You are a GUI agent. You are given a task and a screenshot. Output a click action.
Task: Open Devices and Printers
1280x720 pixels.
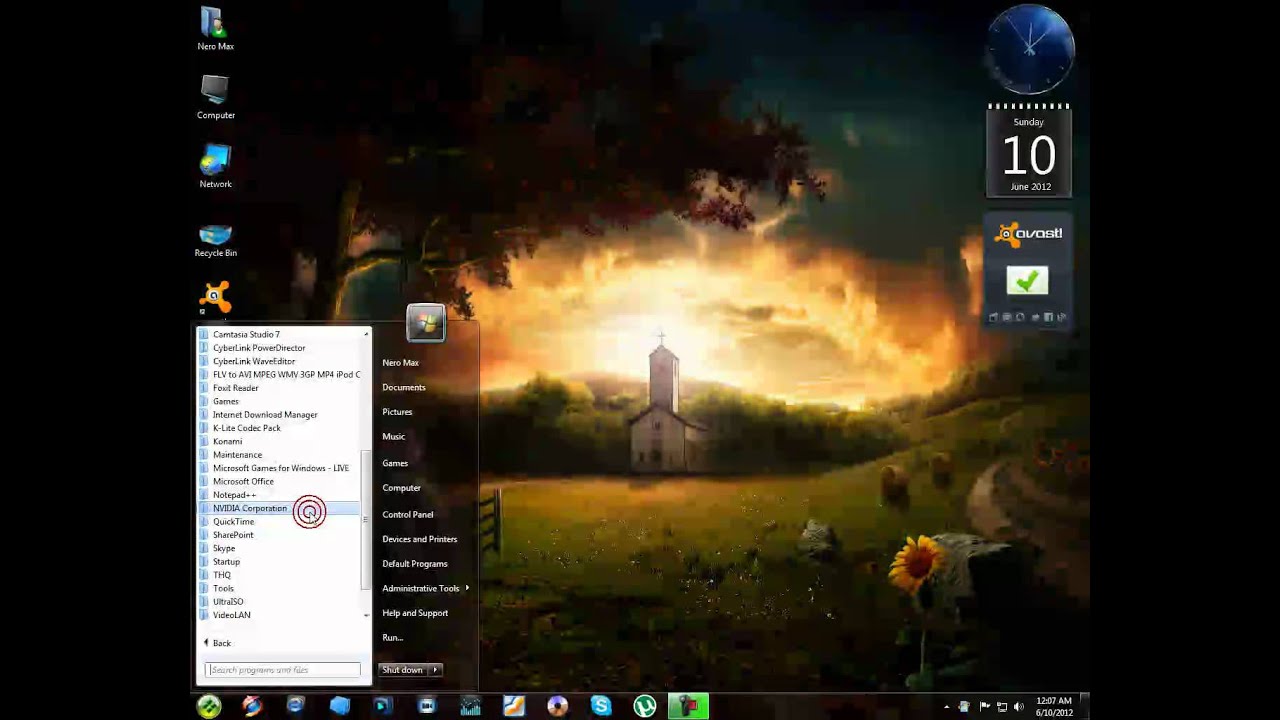[x=420, y=539]
